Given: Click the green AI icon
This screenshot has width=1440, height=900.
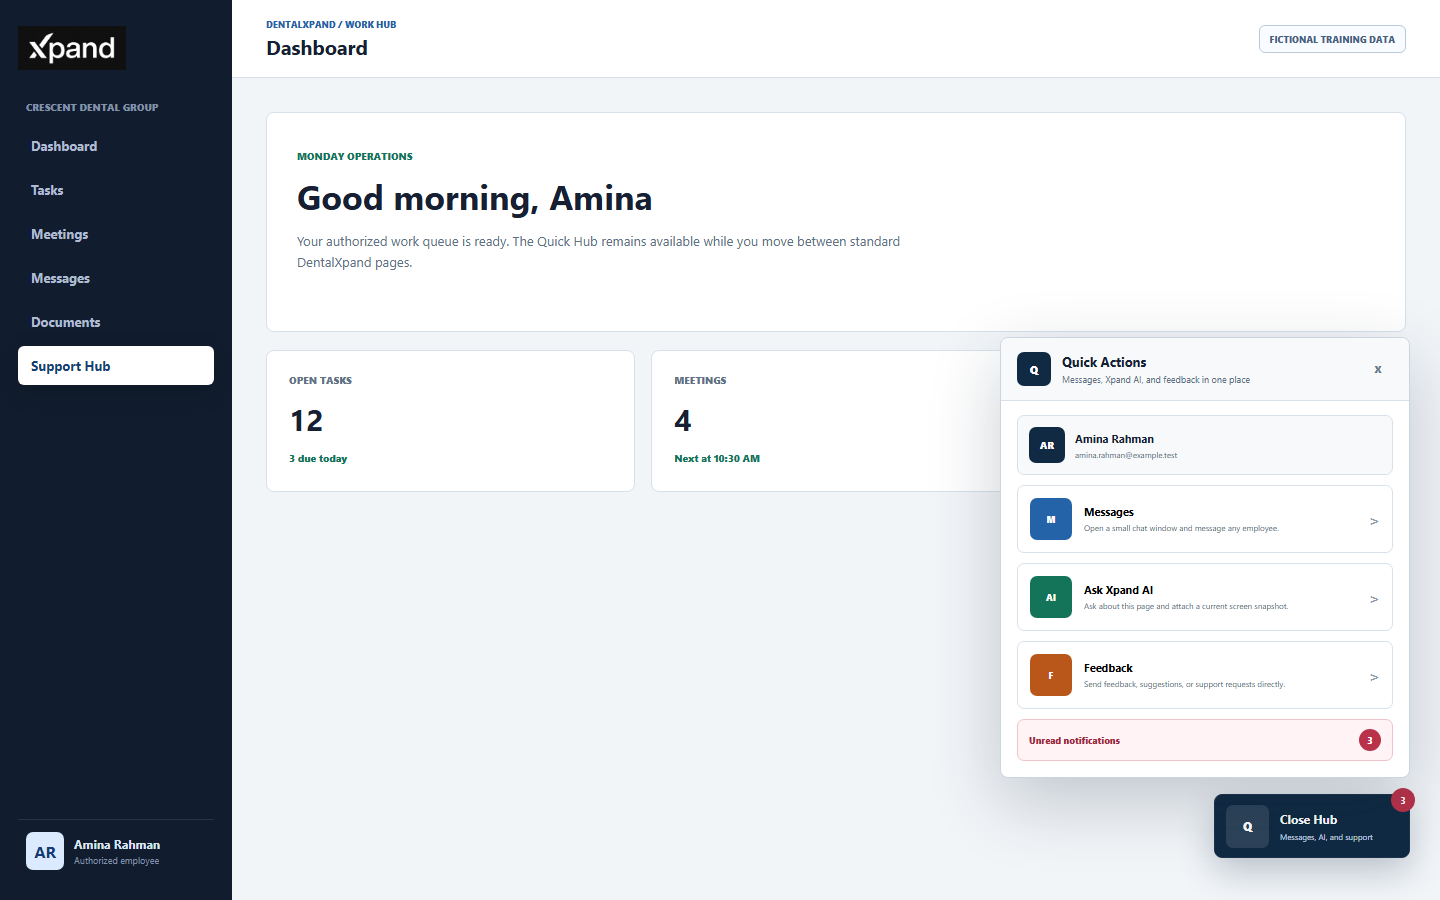Looking at the screenshot, I should pyautogui.click(x=1051, y=597).
